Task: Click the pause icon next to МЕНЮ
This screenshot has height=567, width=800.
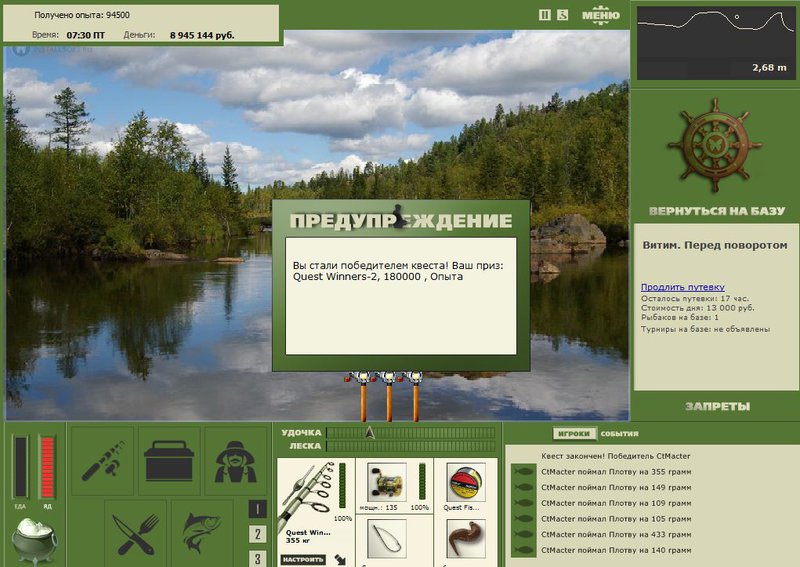Action: 544,15
